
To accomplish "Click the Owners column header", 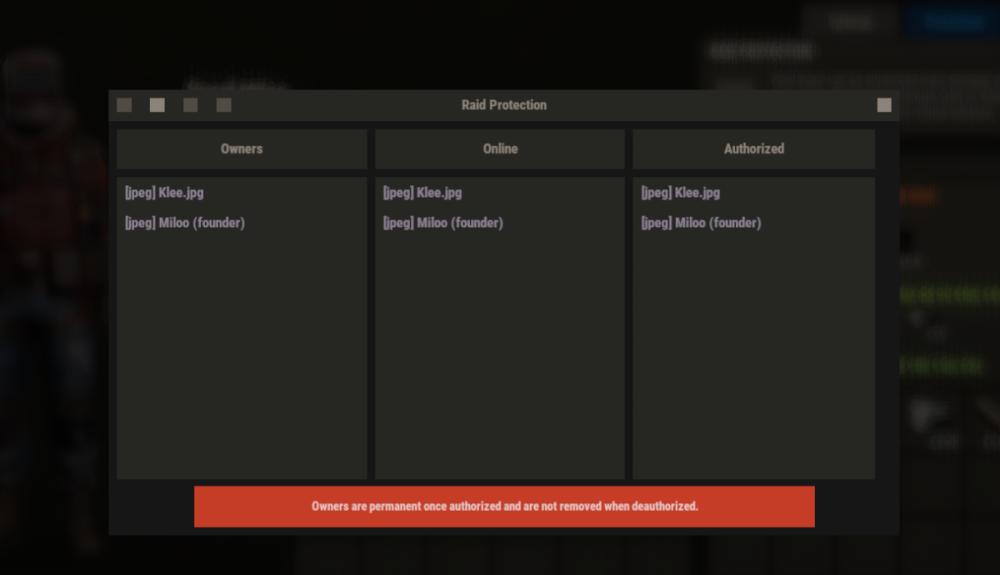I will (x=242, y=149).
